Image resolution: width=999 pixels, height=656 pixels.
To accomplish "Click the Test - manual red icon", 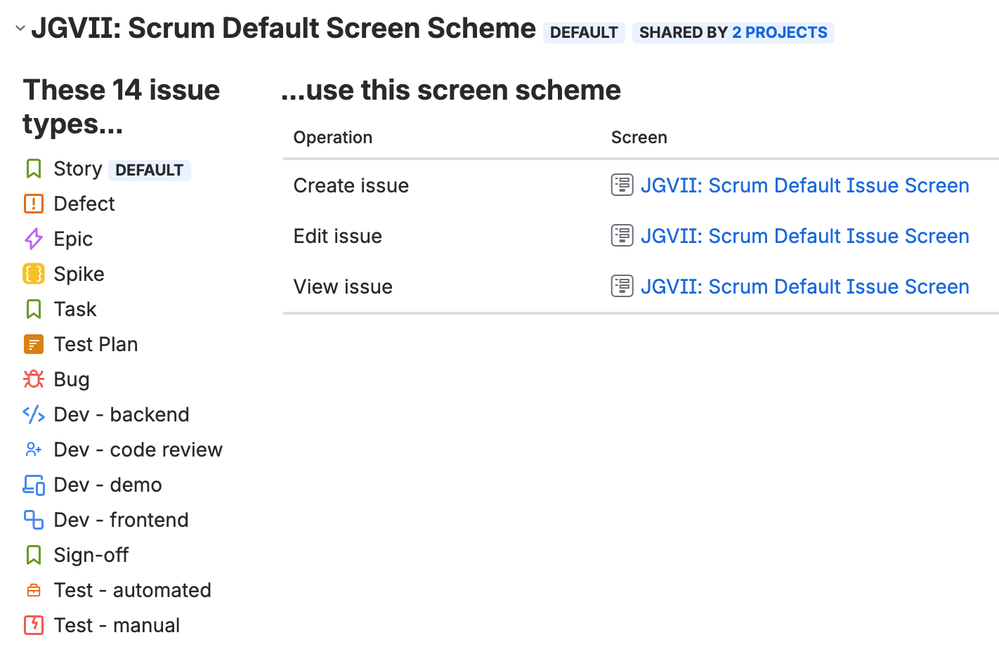I will (34, 625).
